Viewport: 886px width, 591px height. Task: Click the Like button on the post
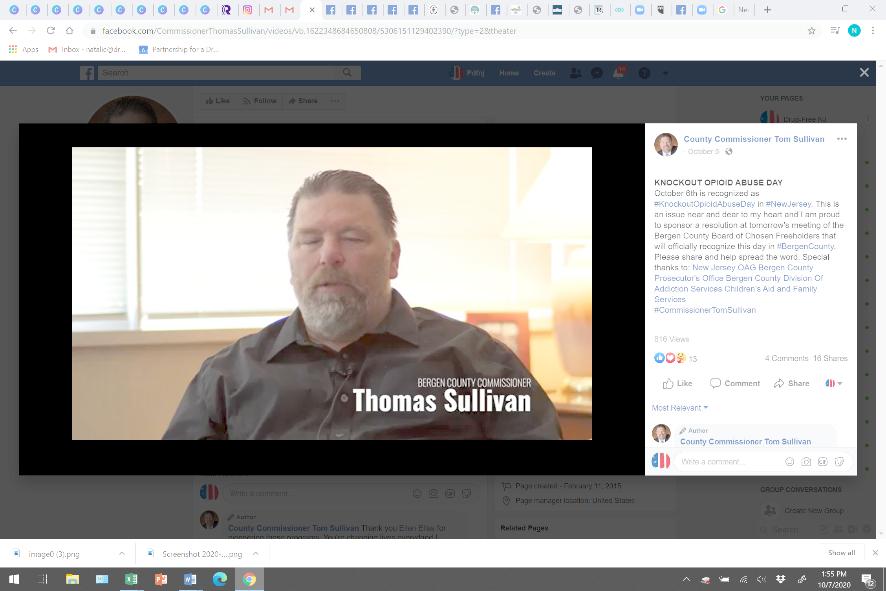point(677,383)
